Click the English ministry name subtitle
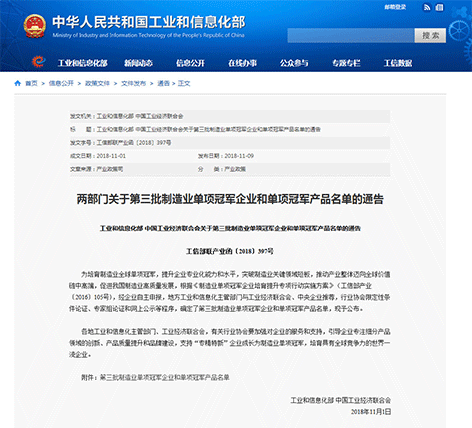 (x=149, y=35)
